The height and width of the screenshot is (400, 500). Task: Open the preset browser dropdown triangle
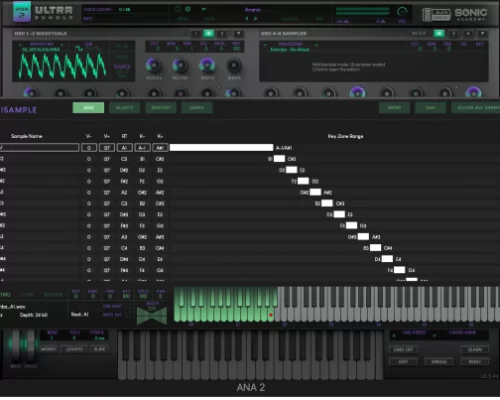[x=204, y=9]
